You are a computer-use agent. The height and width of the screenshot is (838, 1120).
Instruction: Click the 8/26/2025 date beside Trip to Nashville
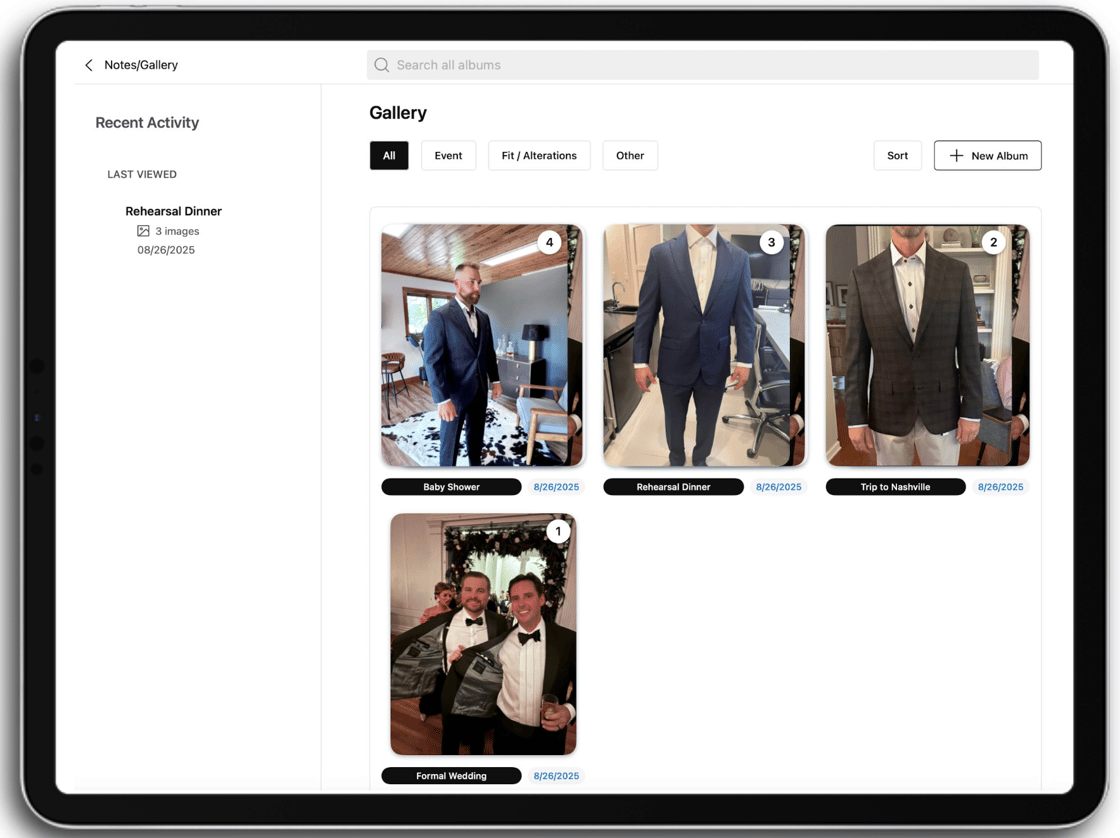coord(1001,487)
